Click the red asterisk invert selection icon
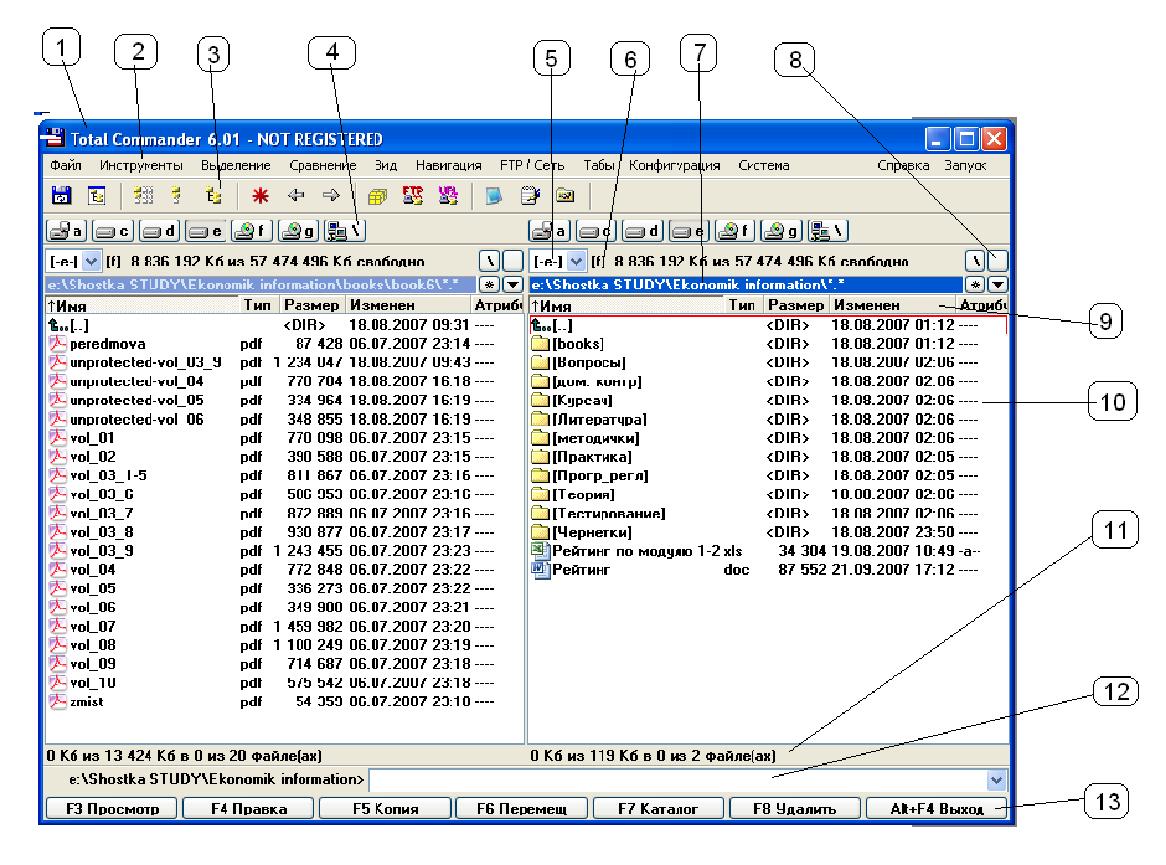Image resolution: width=1166 pixels, height=865 pixels. [260, 196]
